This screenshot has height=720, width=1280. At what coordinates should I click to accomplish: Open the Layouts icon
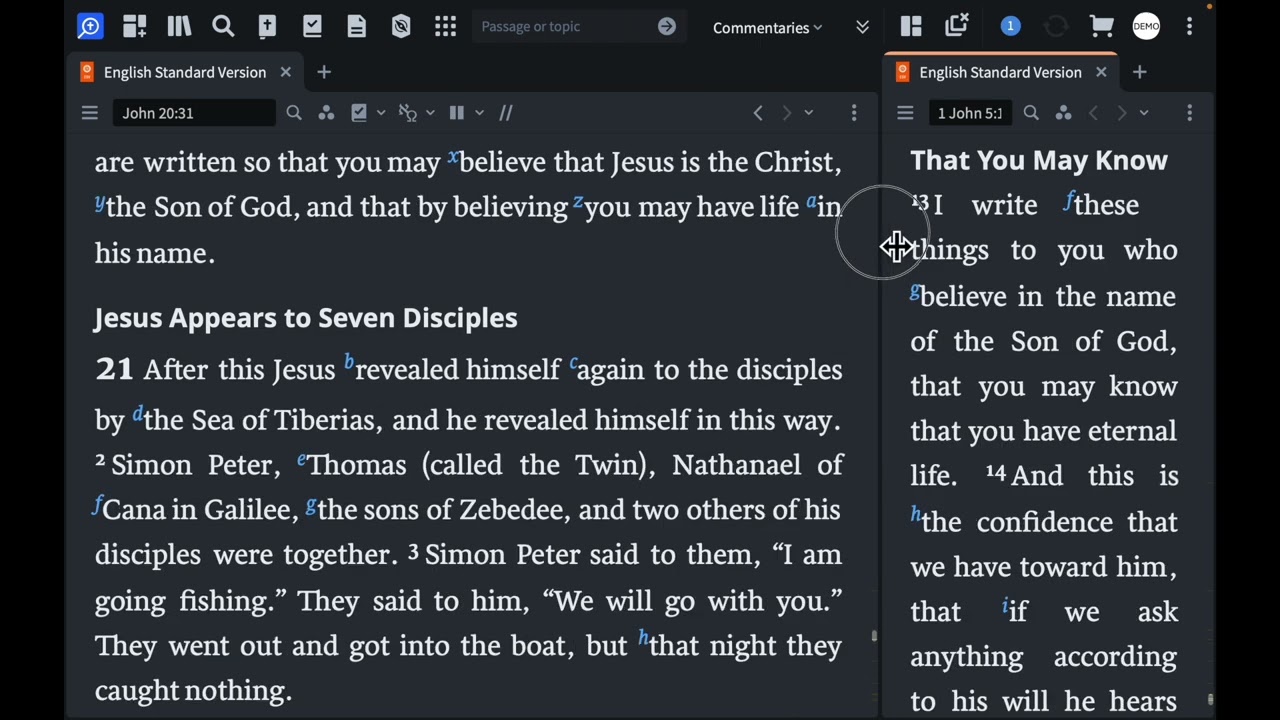pos(911,27)
